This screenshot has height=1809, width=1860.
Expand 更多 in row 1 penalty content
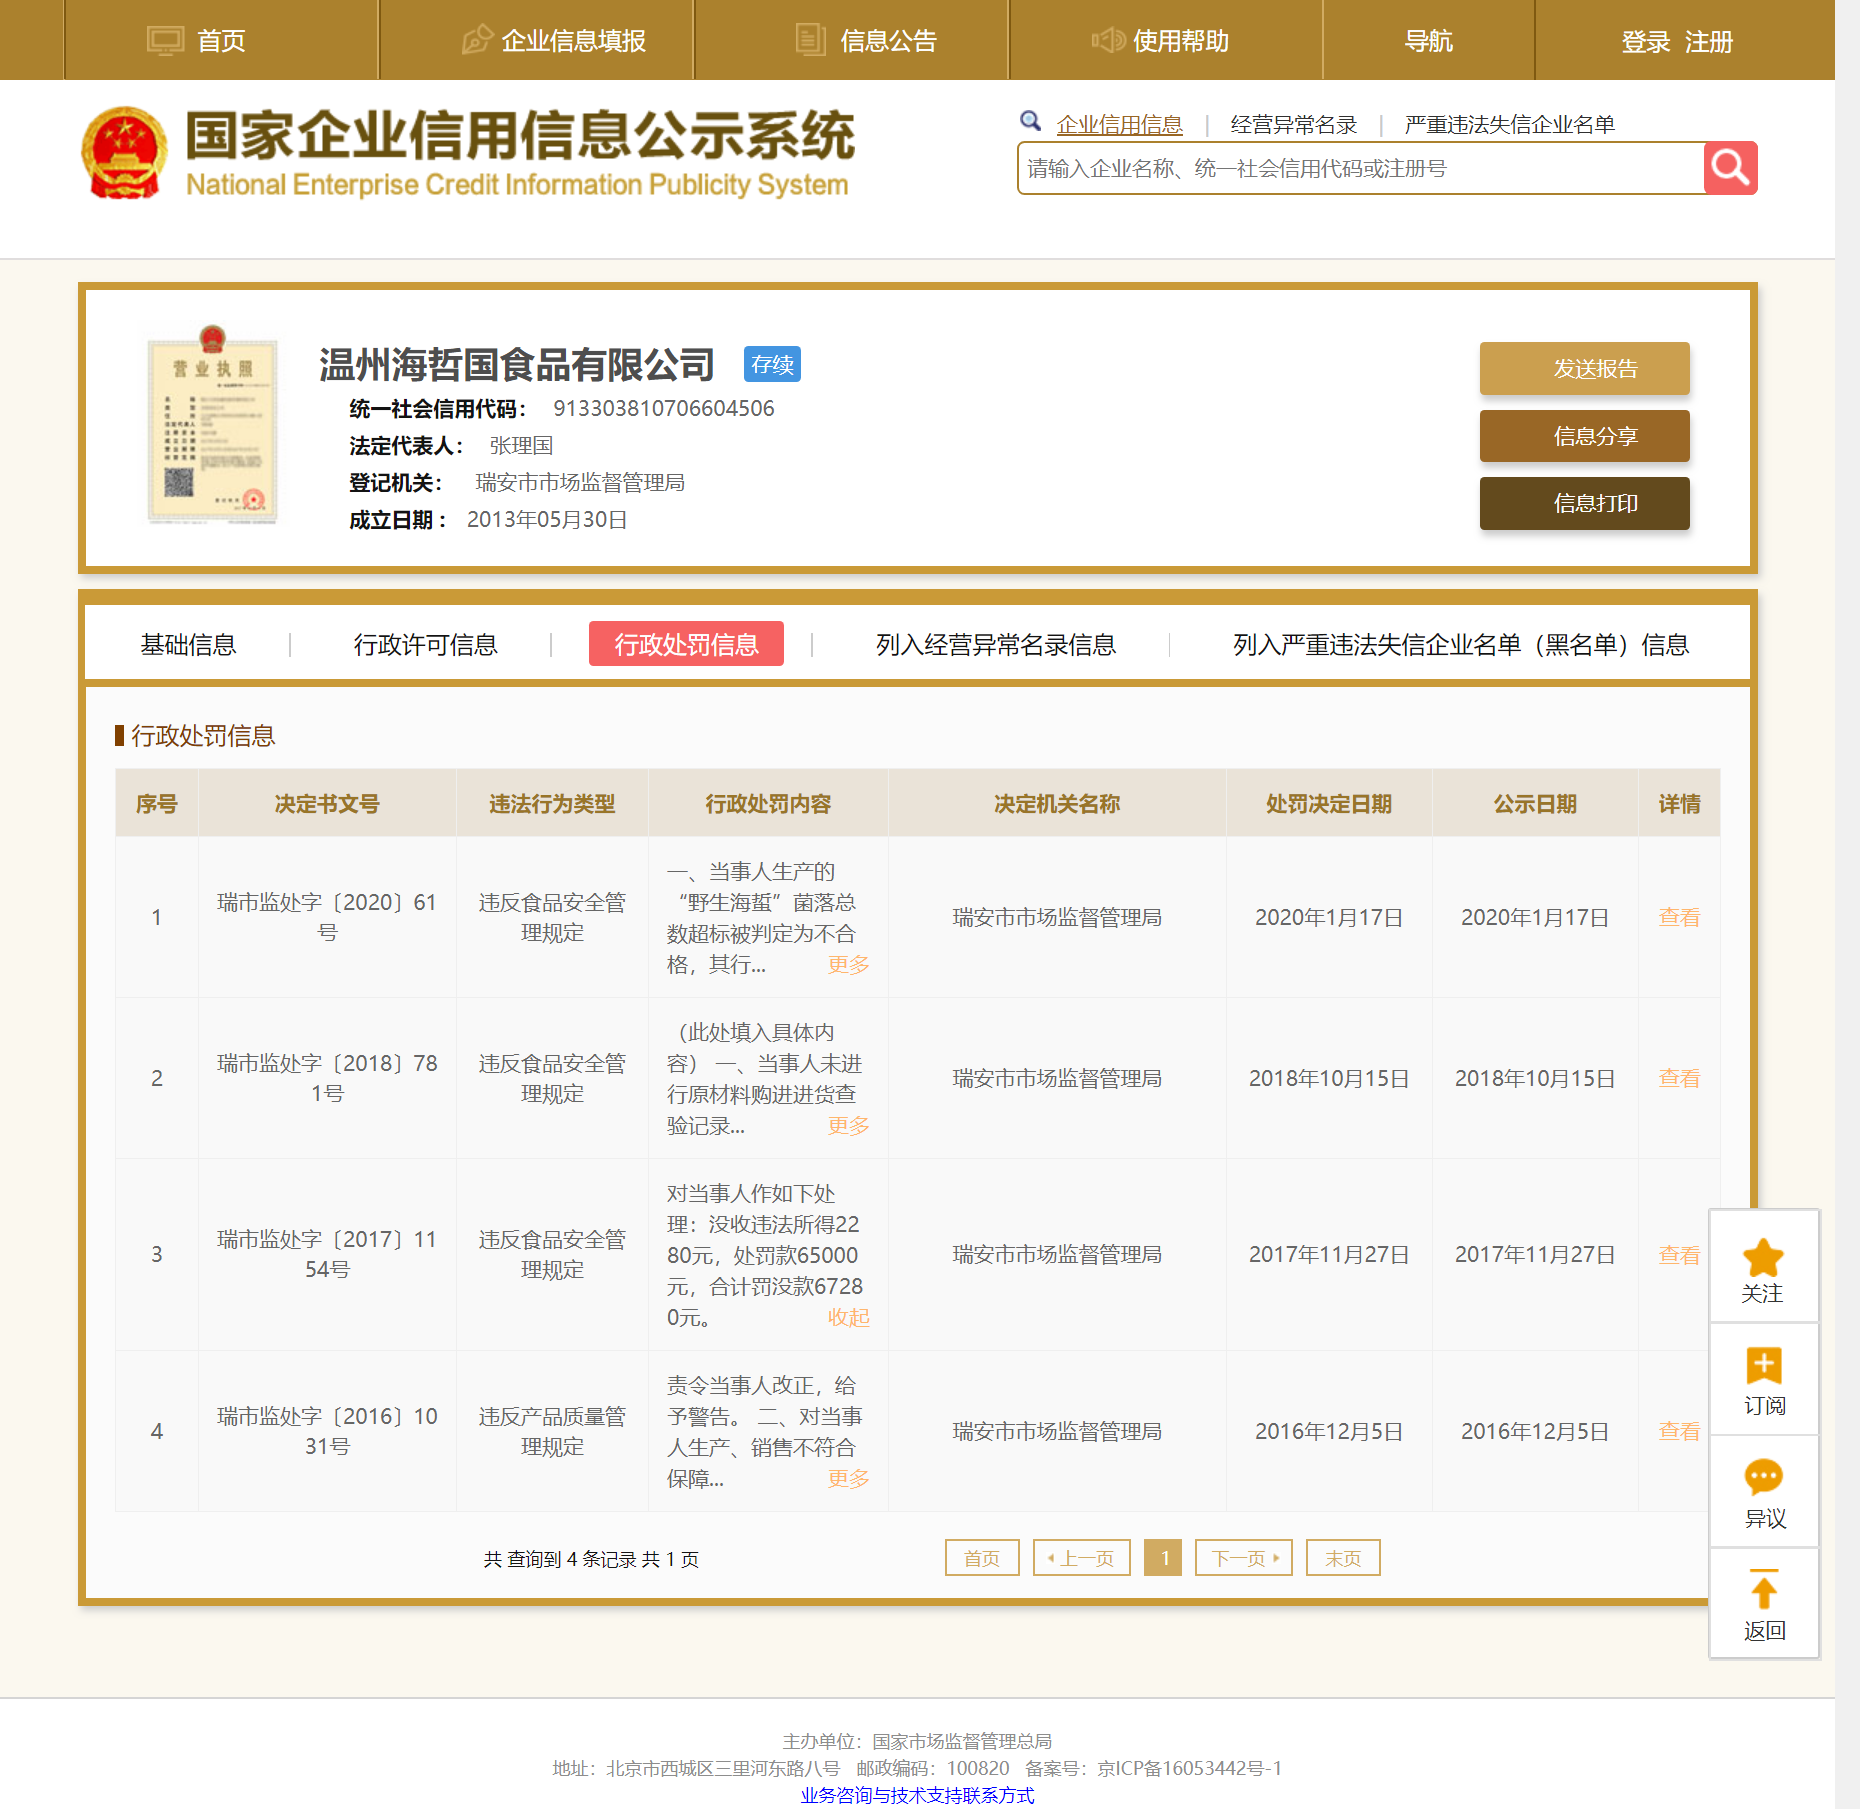pyautogui.click(x=849, y=965)
